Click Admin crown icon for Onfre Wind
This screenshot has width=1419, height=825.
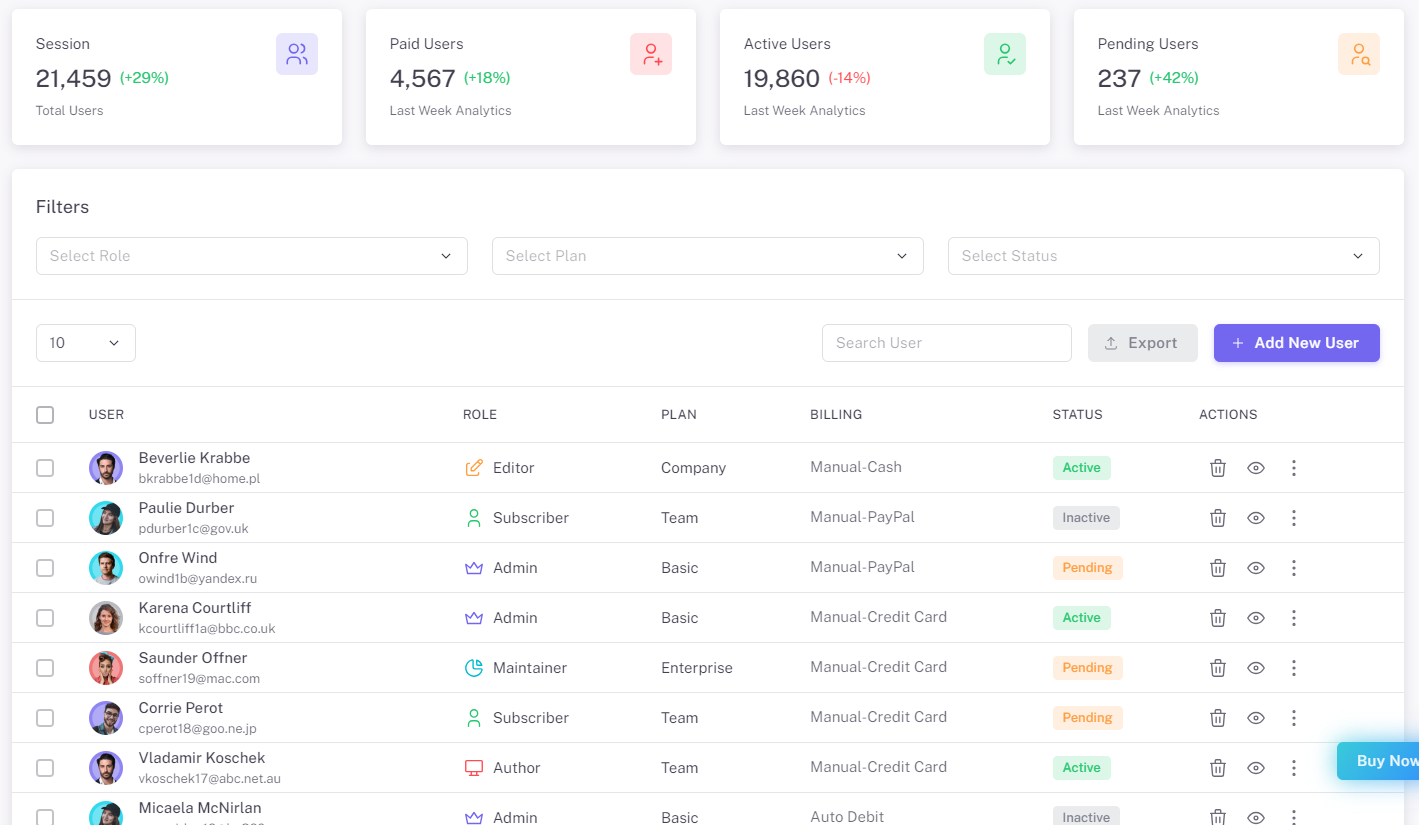point(474,568)
